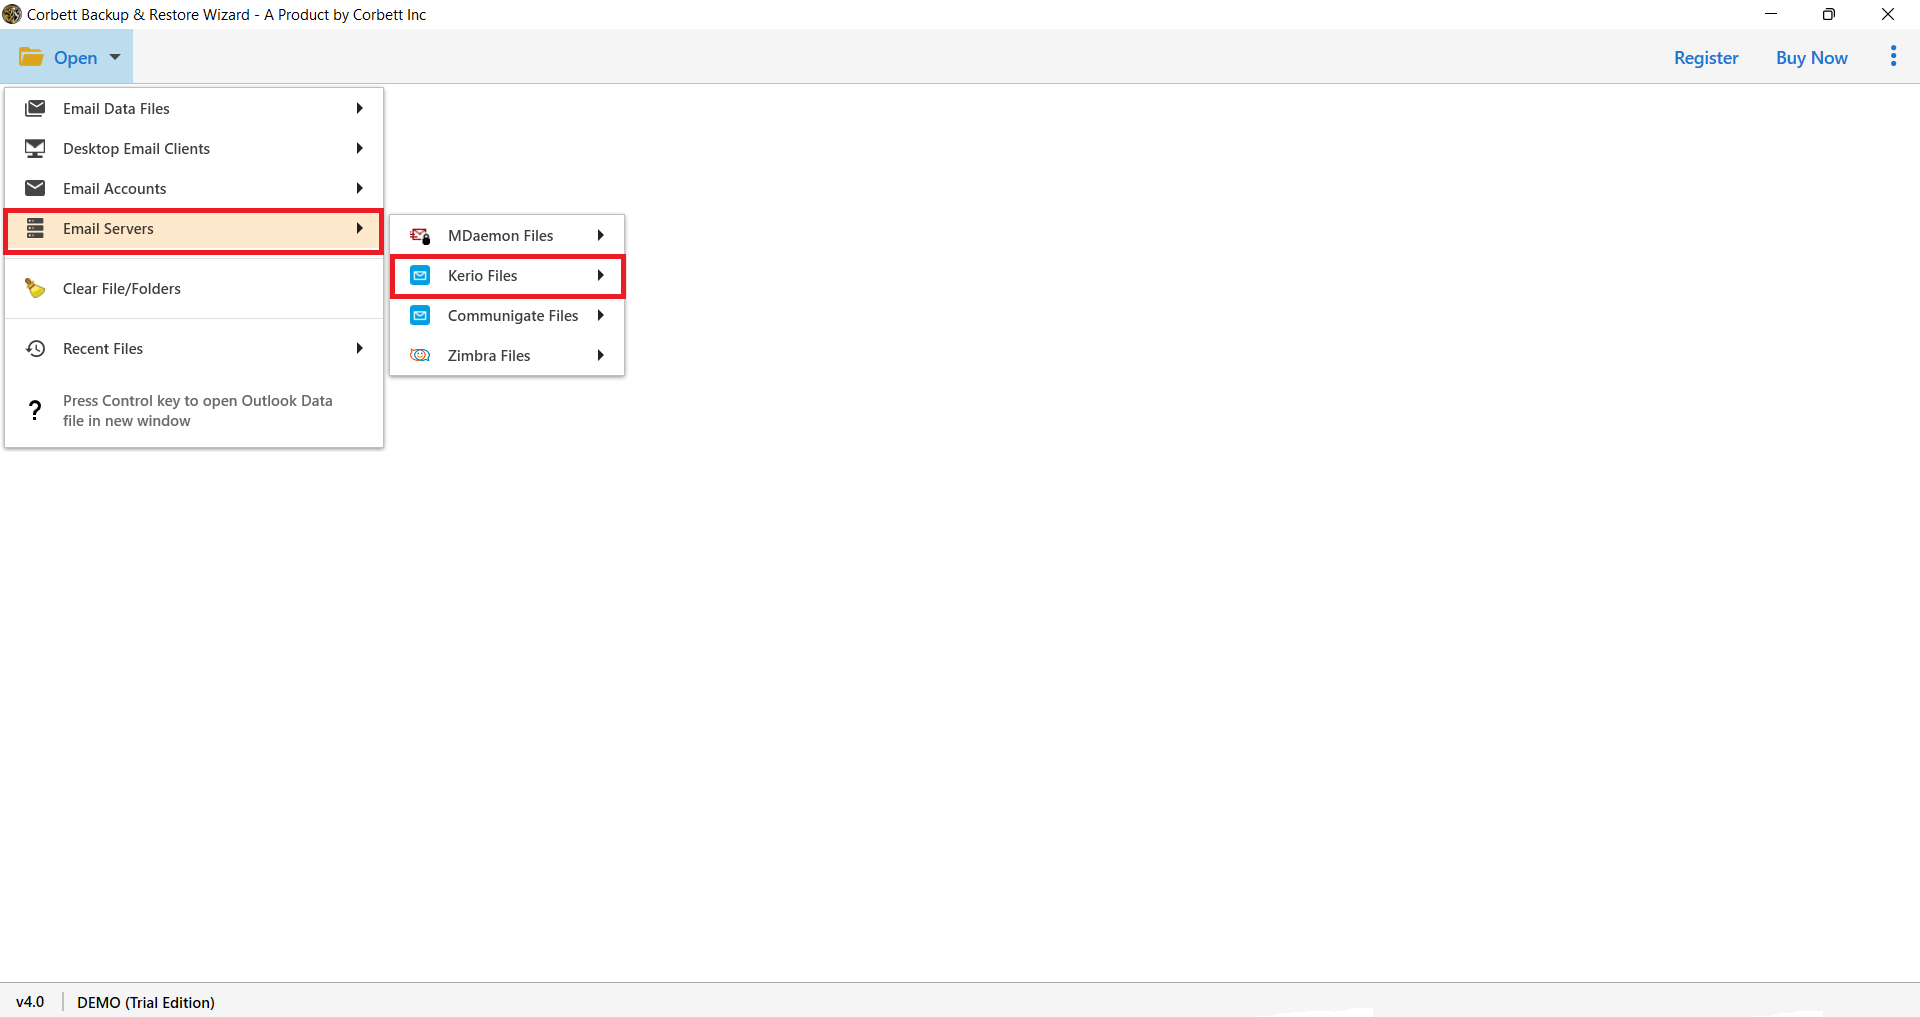Open the Recent Files menu entry
Screen dimensions: 1920x1017
pyautogui.click(x=194, y=348)
